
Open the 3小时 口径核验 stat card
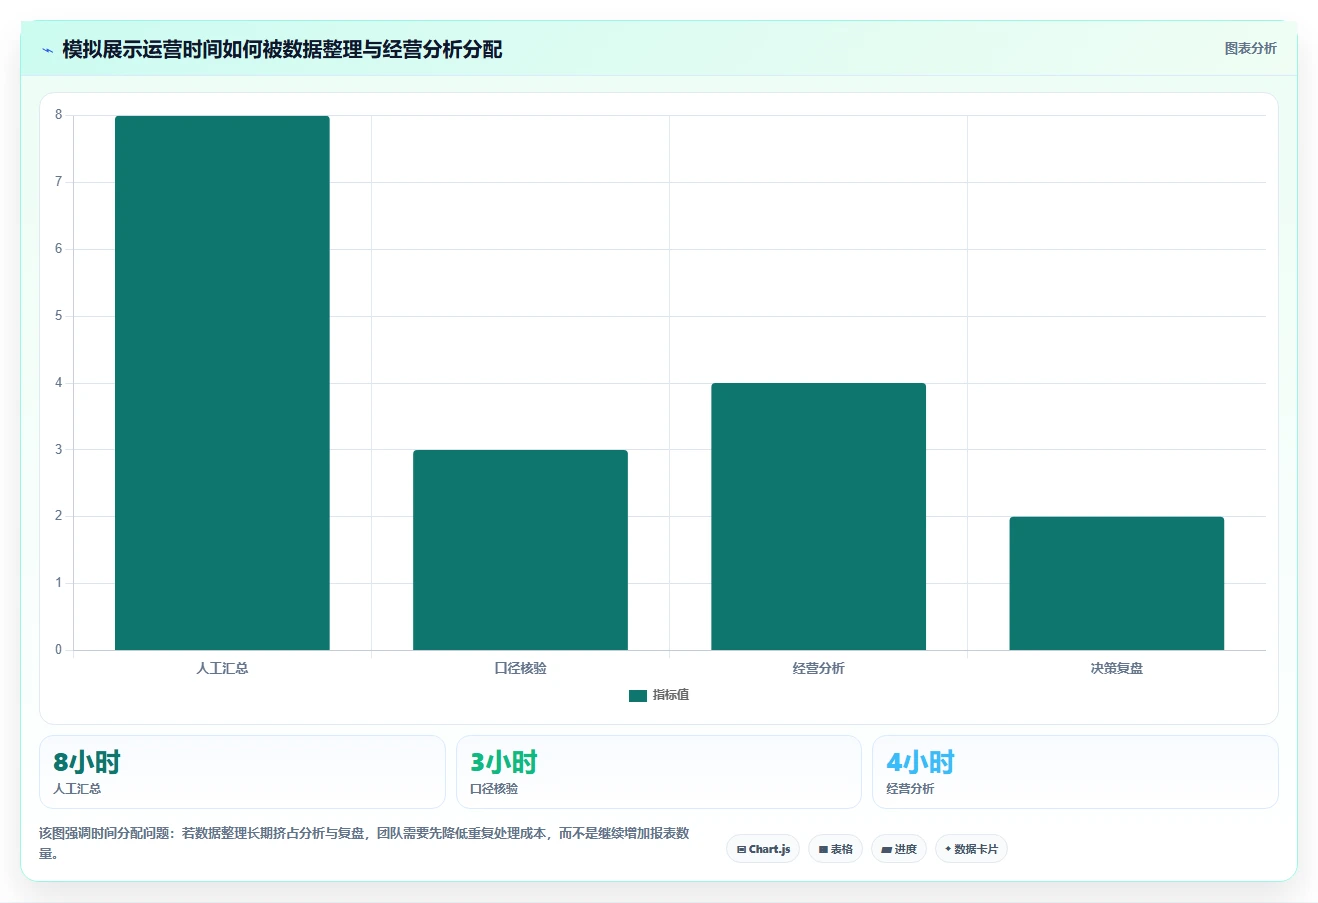coord(659,772)
